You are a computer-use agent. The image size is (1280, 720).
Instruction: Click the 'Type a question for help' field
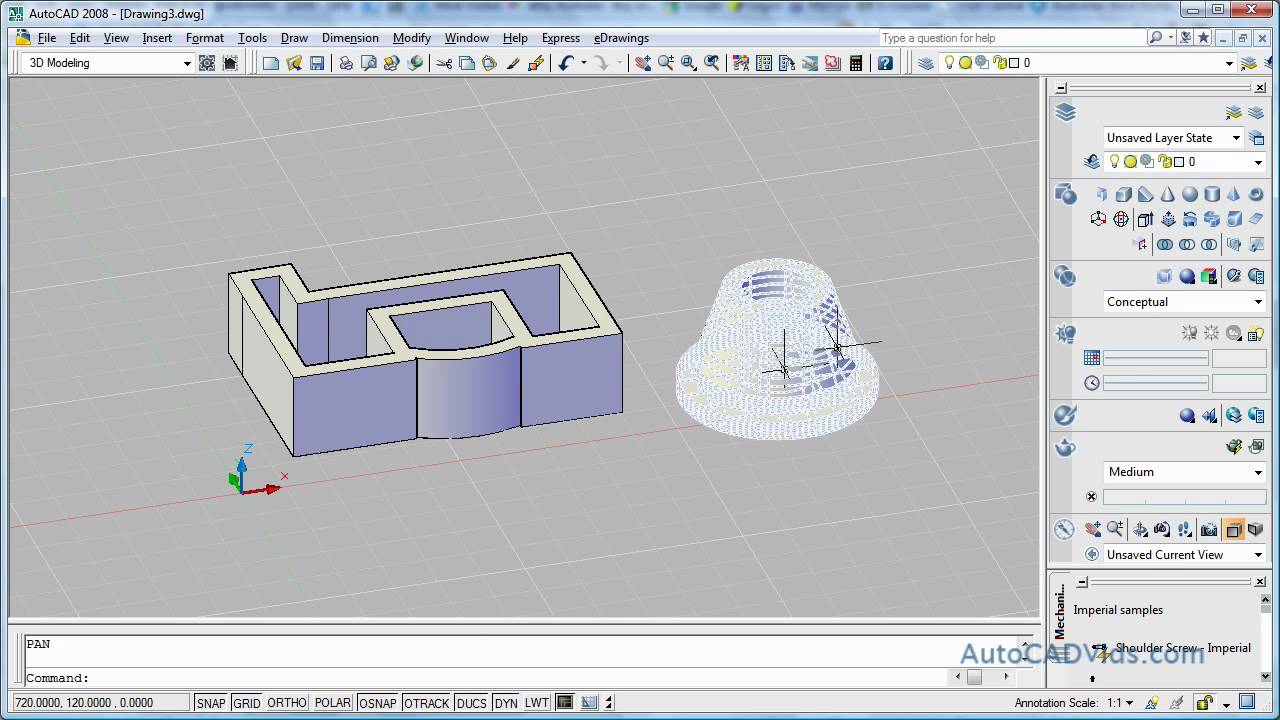pyautogui.click(x=1012, y=38)
